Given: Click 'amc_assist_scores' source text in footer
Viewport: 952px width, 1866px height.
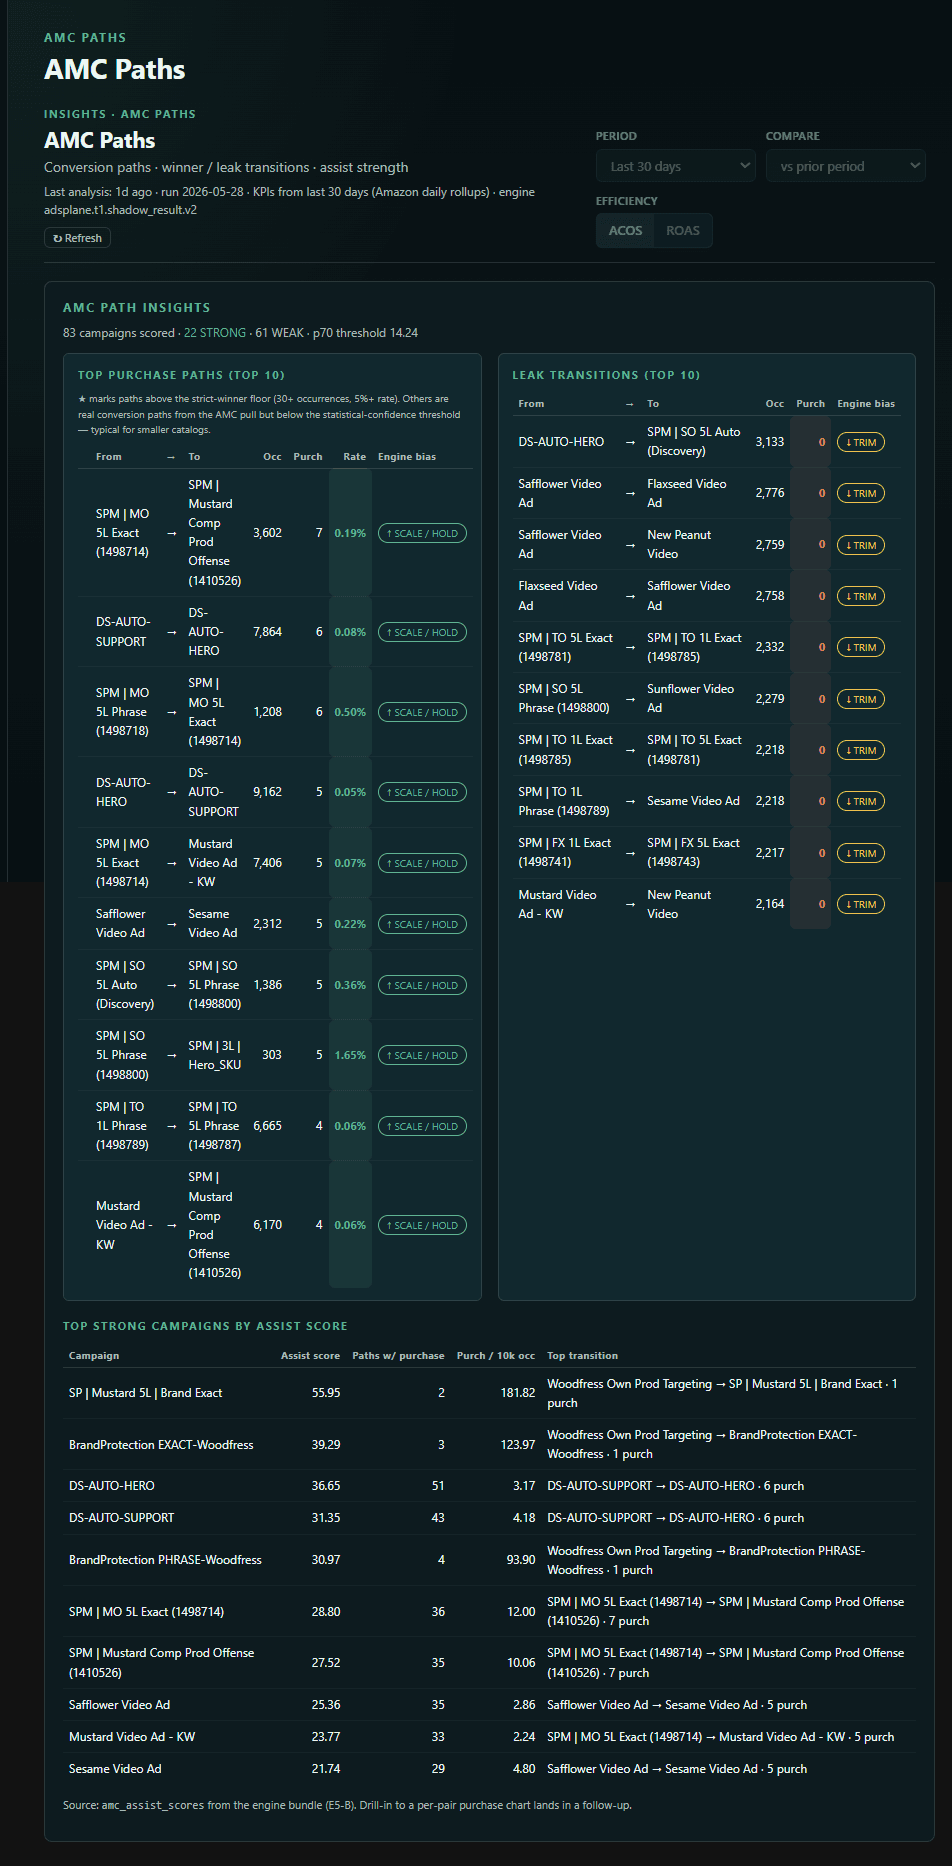Looking at the screenshot, I should pos(153,1805).
